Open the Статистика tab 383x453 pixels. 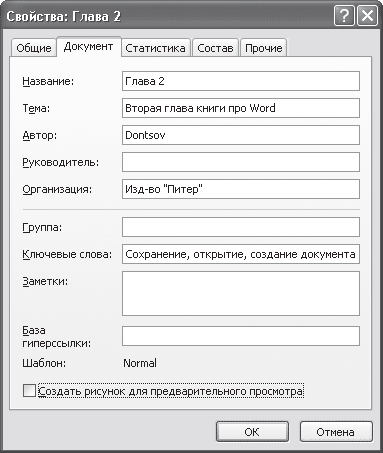click(x=155, y=48)
